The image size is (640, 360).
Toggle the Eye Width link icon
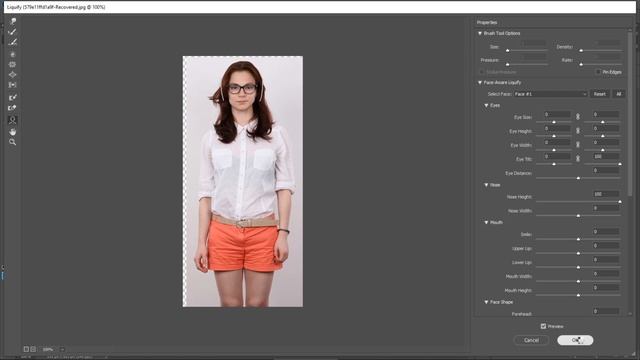578,145
